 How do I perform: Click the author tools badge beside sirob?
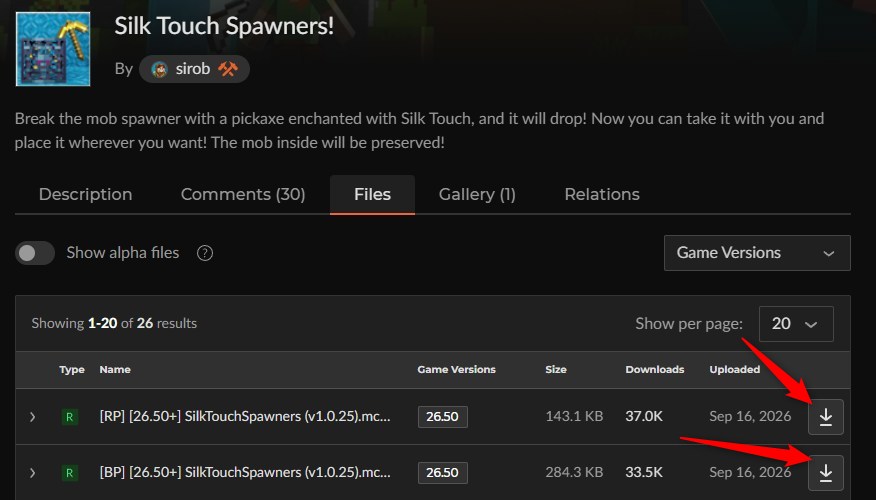coord(228,69)
